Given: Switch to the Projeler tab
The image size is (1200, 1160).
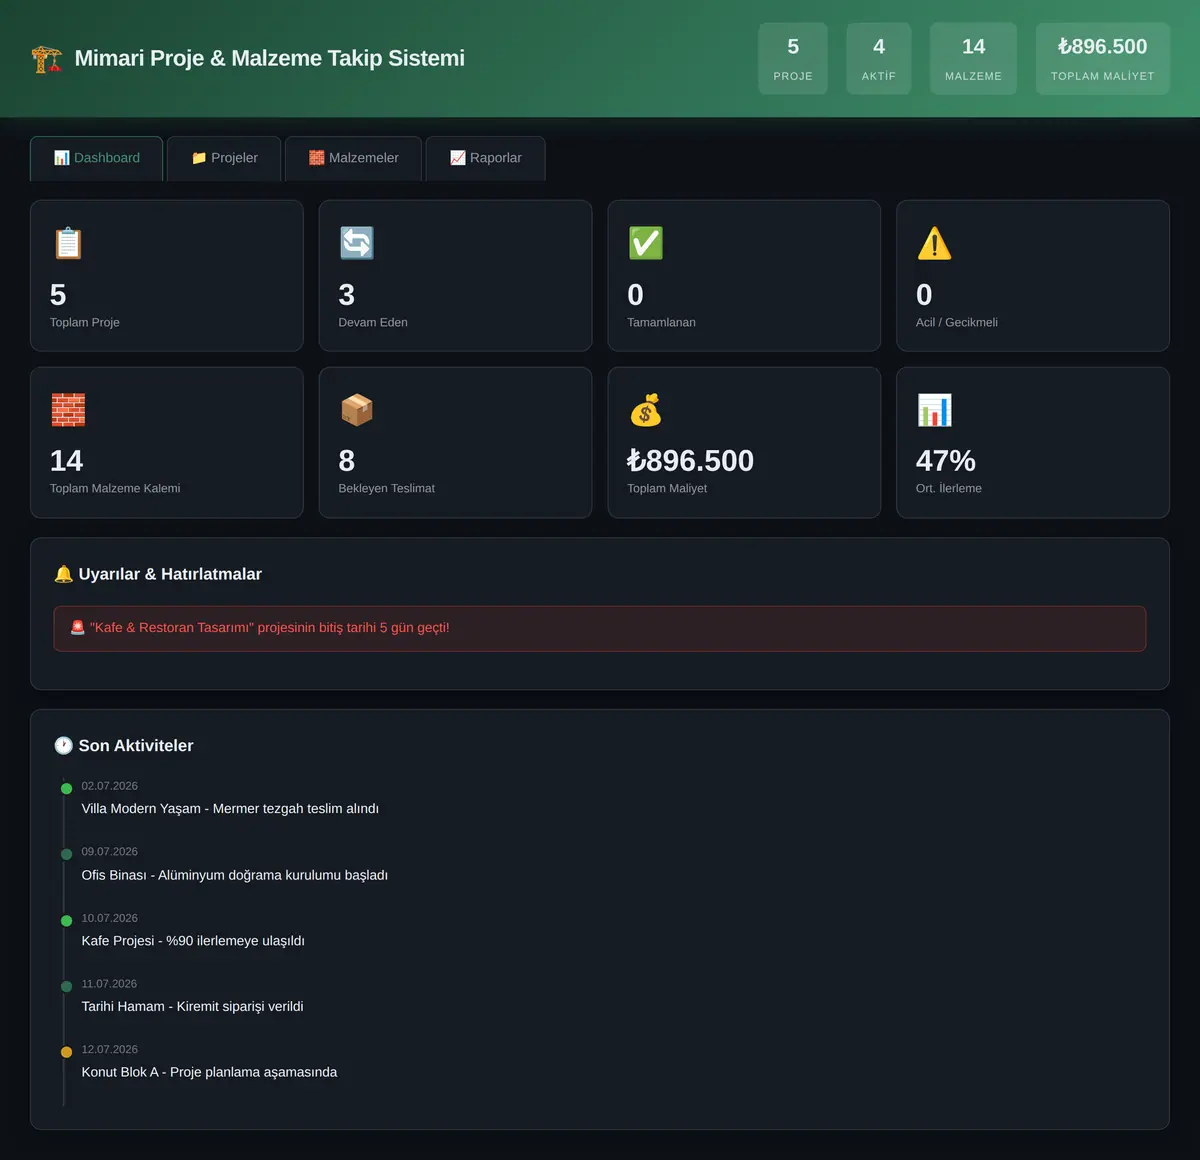Looking at the screenshot, I should [224, 158].
